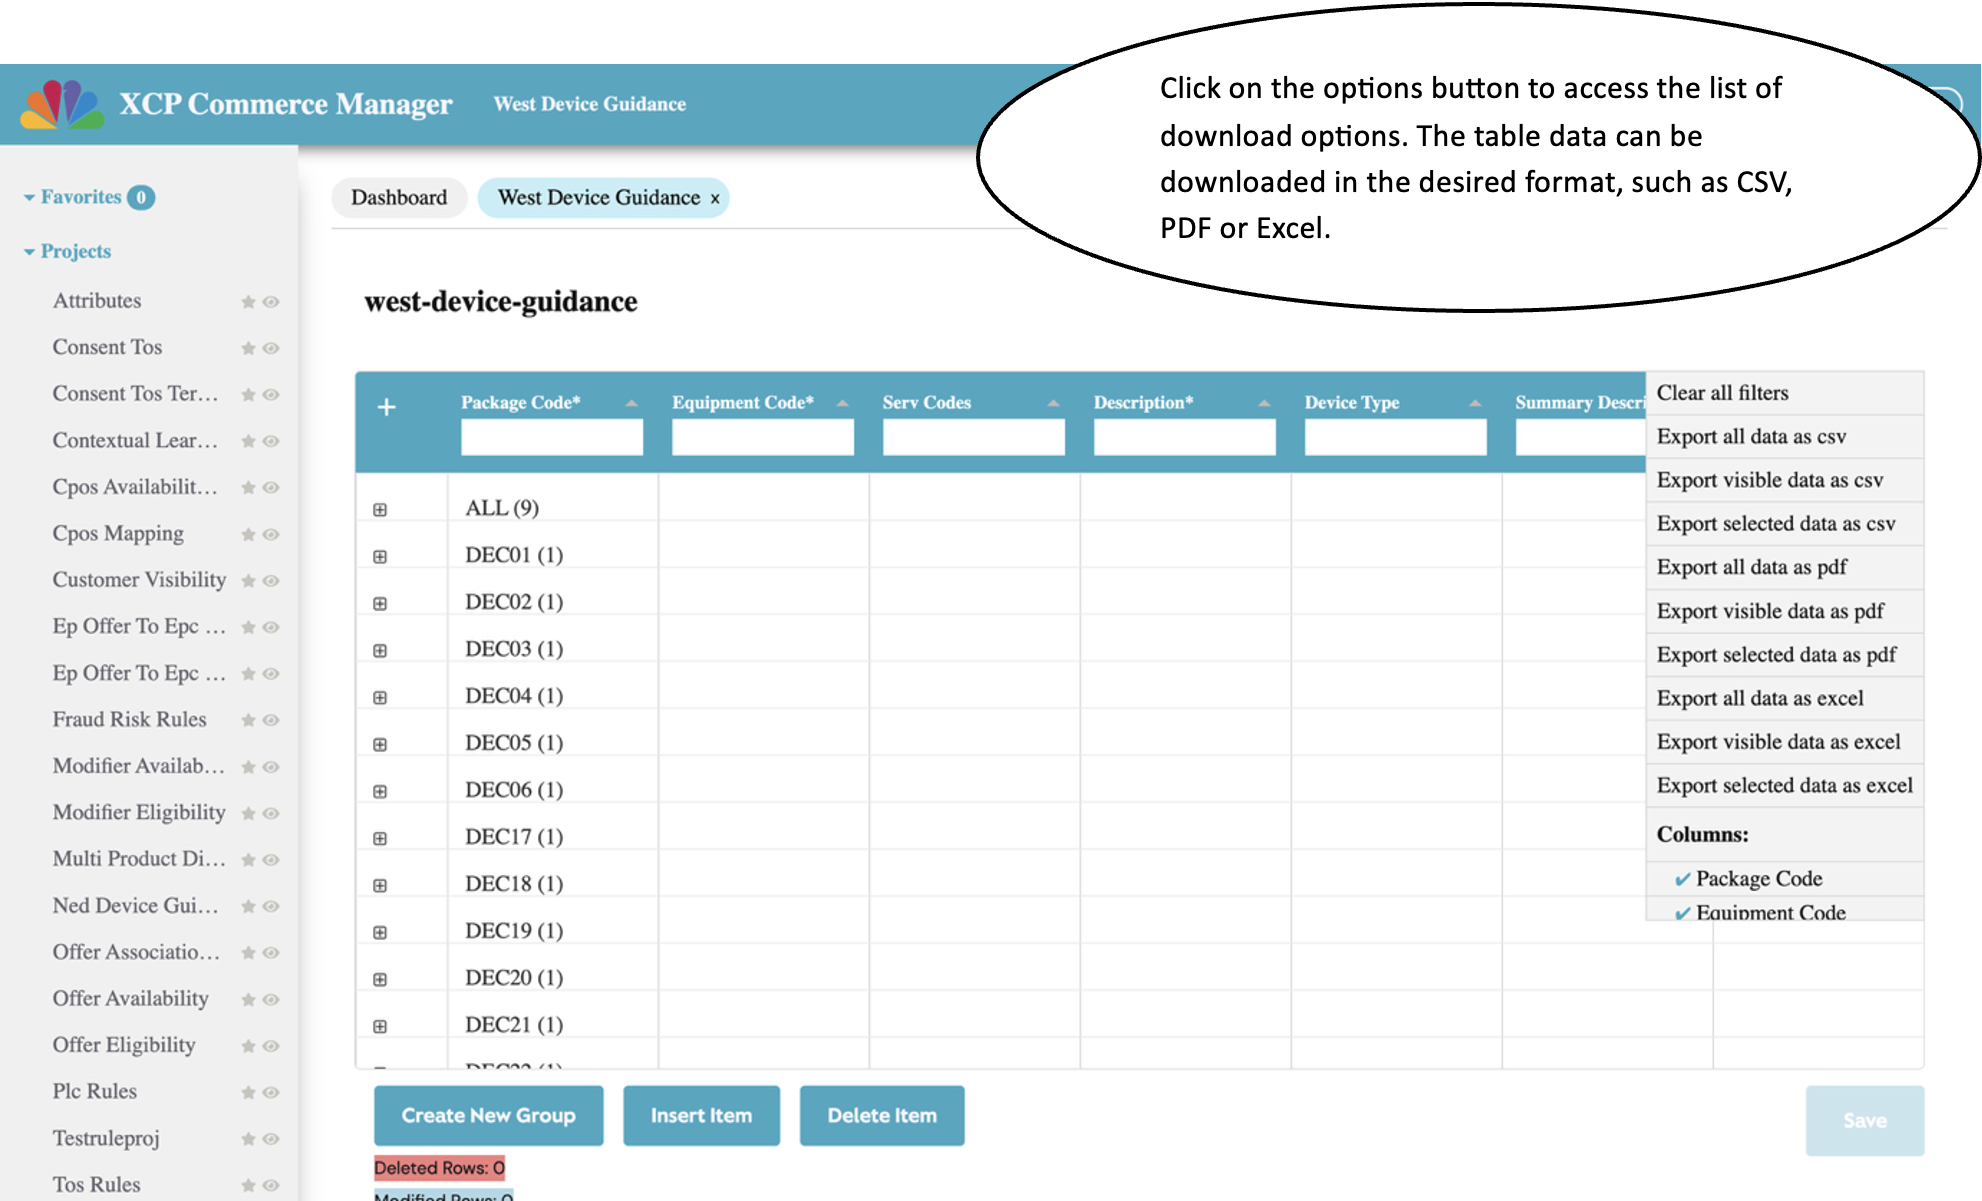Expand the DEC01 (1) group row
The image size is (1982, 1201).
click(380, 556)
